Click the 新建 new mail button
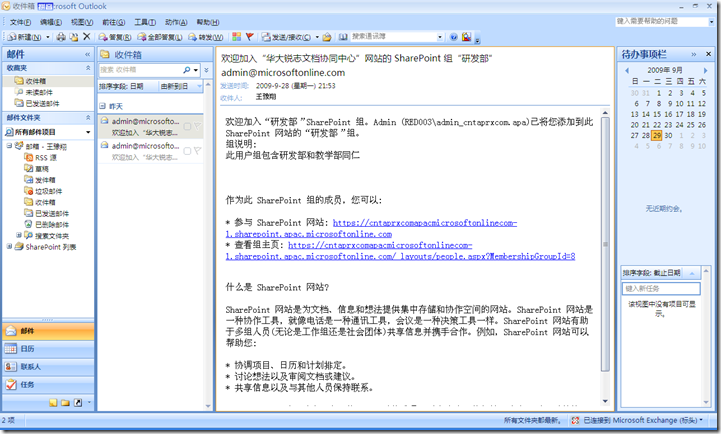The width and height of the screenshot is (721, 434). point(24,37)
